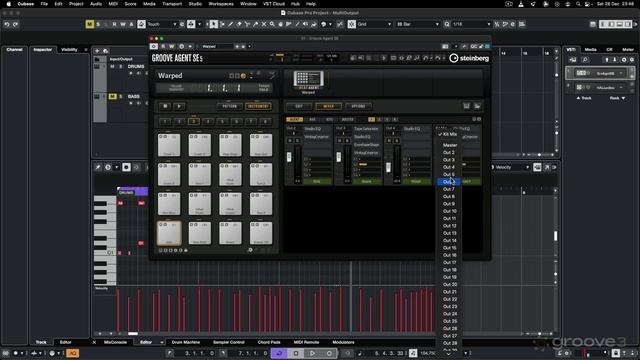The image size is (640, 360).
Task: Click the Out 2 mixer channel fader
Action: pos(289,157)
